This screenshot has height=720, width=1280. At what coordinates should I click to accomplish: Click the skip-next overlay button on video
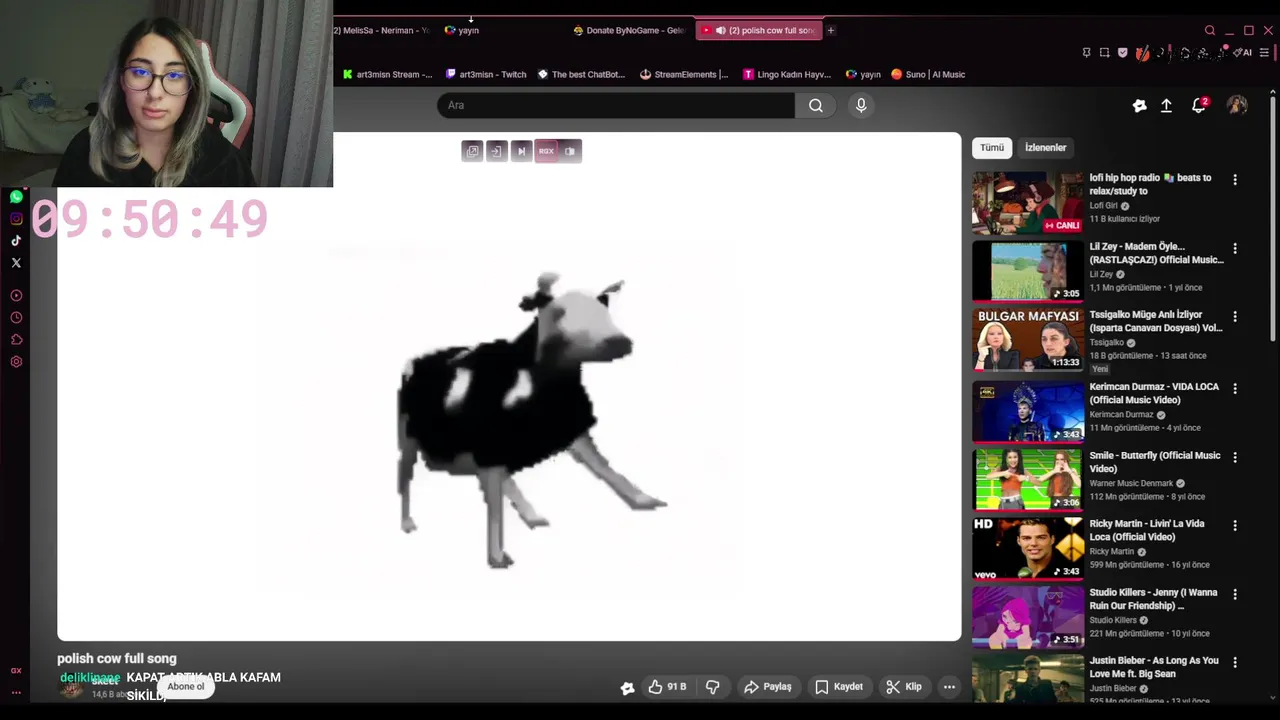coord(521,151)
